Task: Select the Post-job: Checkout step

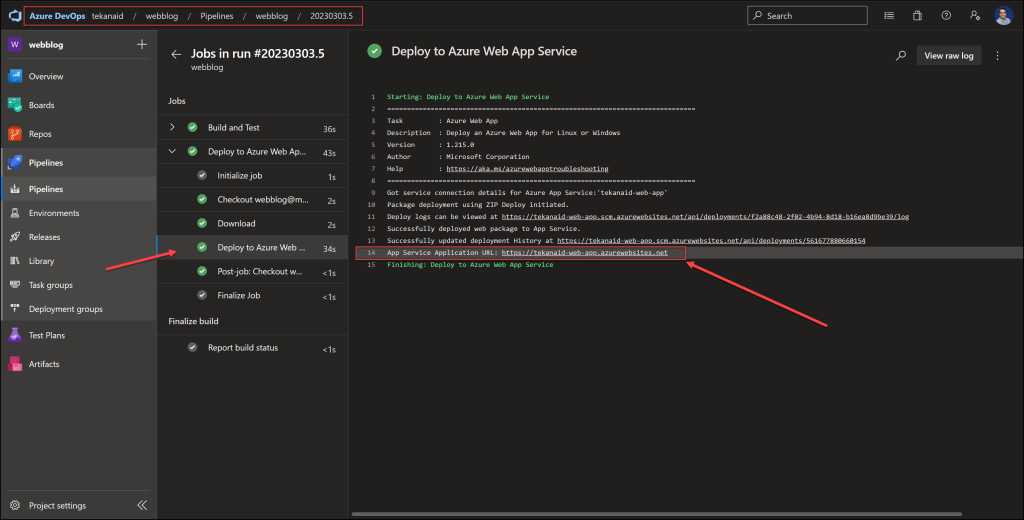Action: point(253,271)
